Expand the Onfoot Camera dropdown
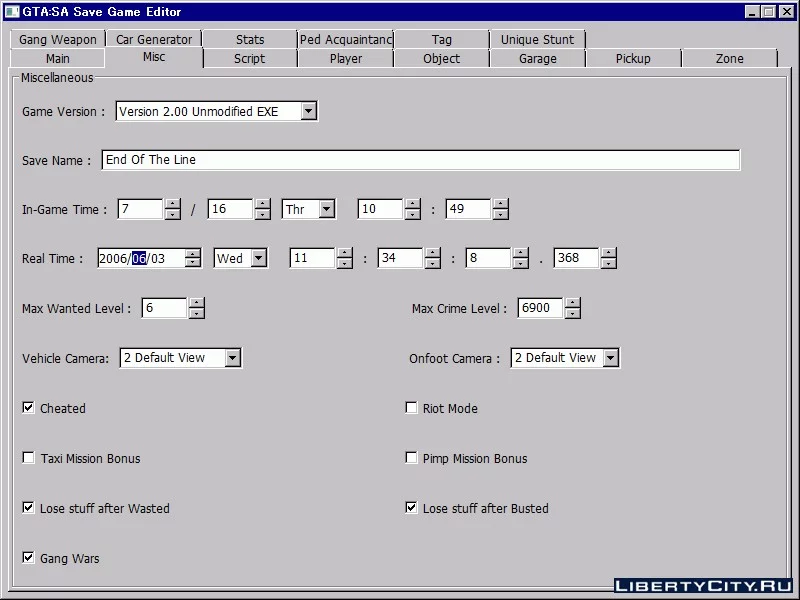Image resolution: width=800 pixels, height=600 pixels. (610, 358)
